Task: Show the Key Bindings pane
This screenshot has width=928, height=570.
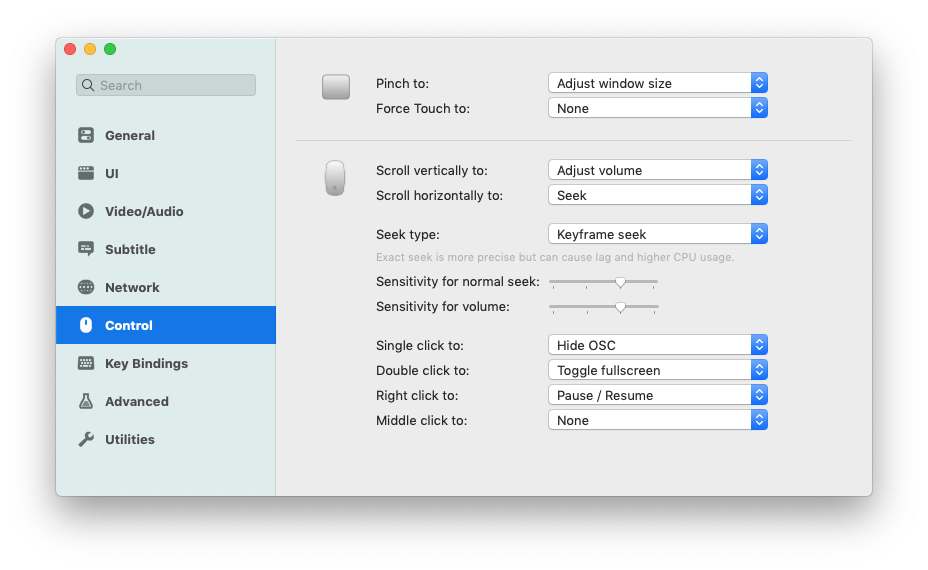Action: 166,363
